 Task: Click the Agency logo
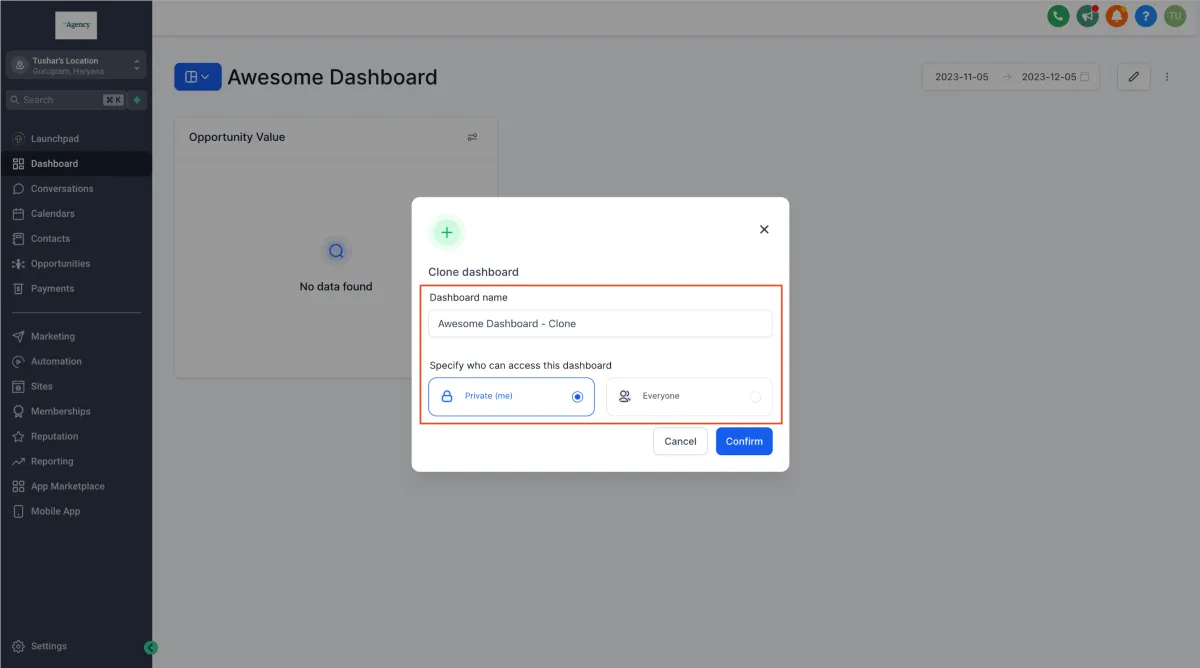tap(76, 25)
